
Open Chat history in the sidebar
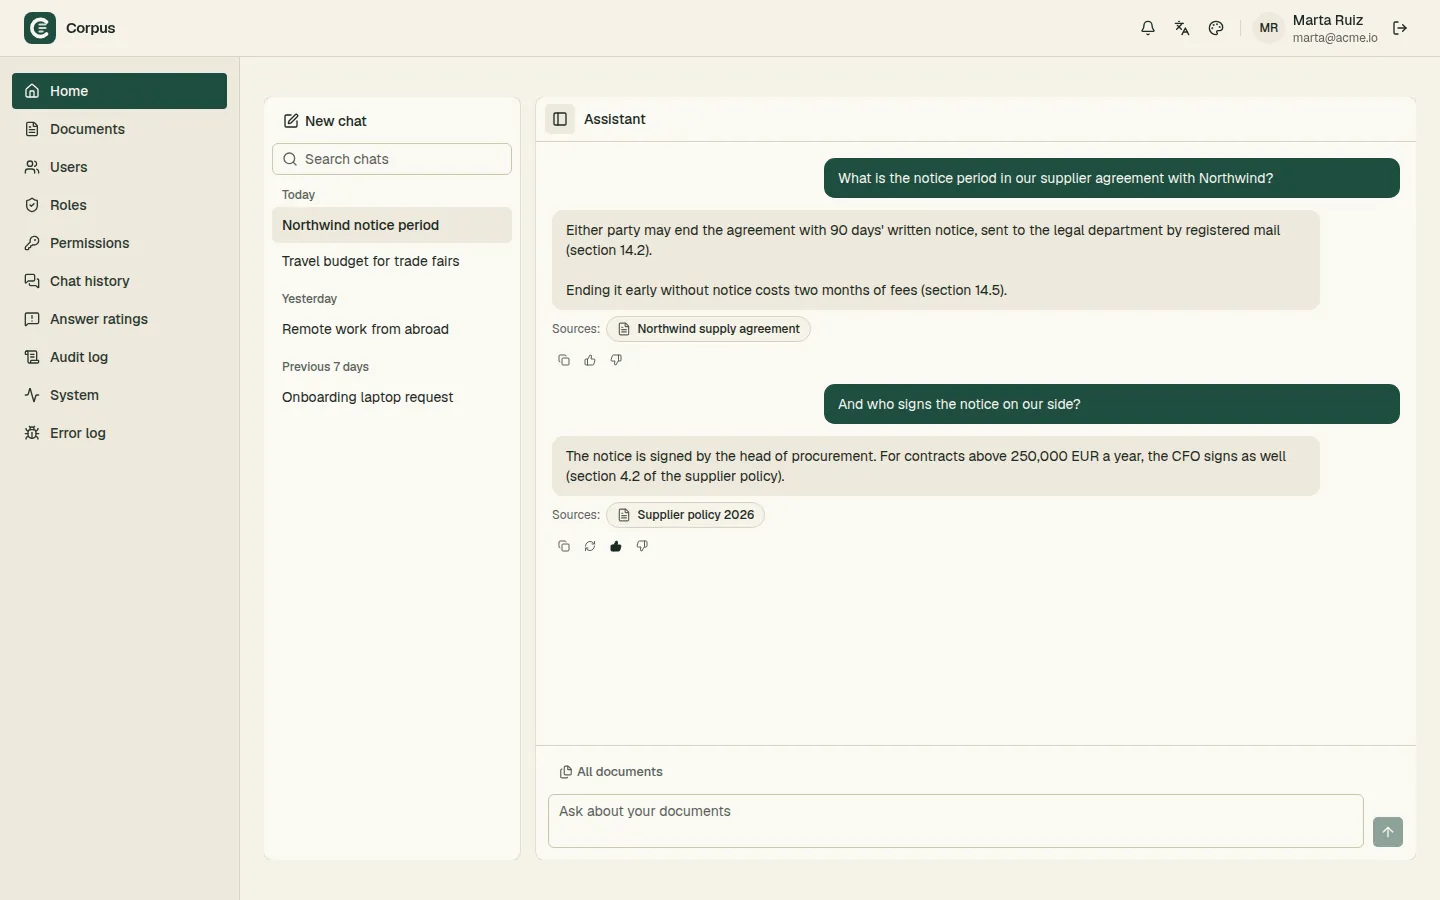tap(119, 281)
